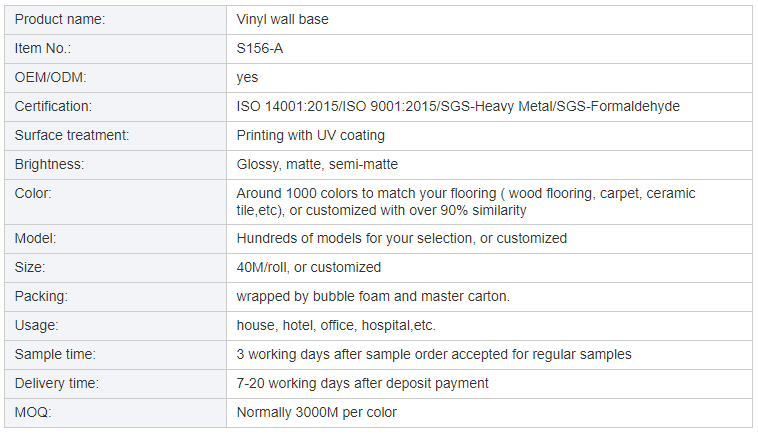The height and width of the screenshot is (434, 758).
Task: Click the "Product name:" label cell
Action: click(x=60, y=19)
